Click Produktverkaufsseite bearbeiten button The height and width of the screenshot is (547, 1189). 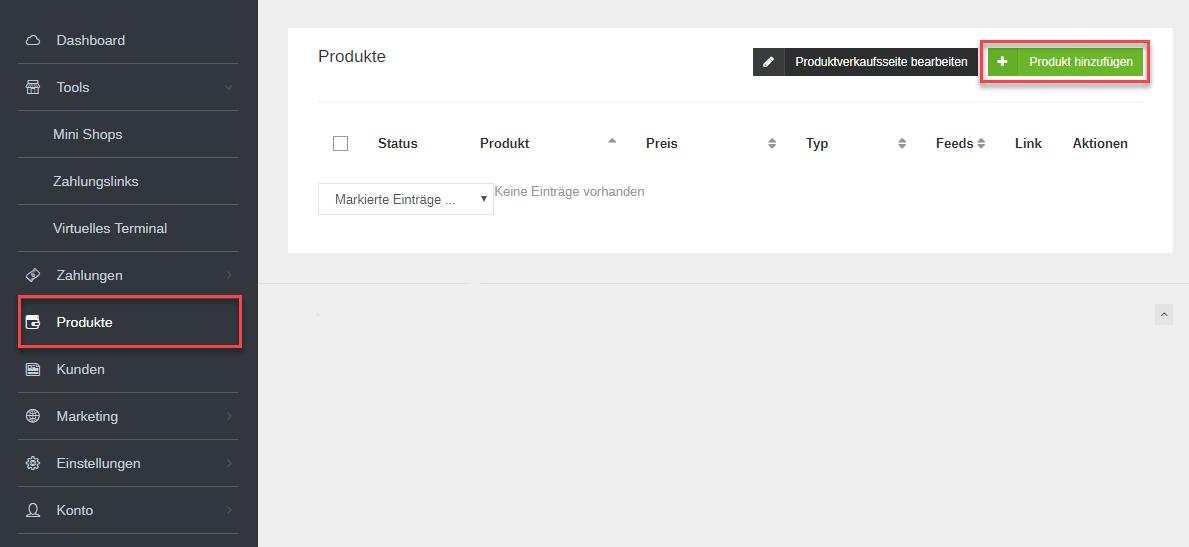(866, 62)
